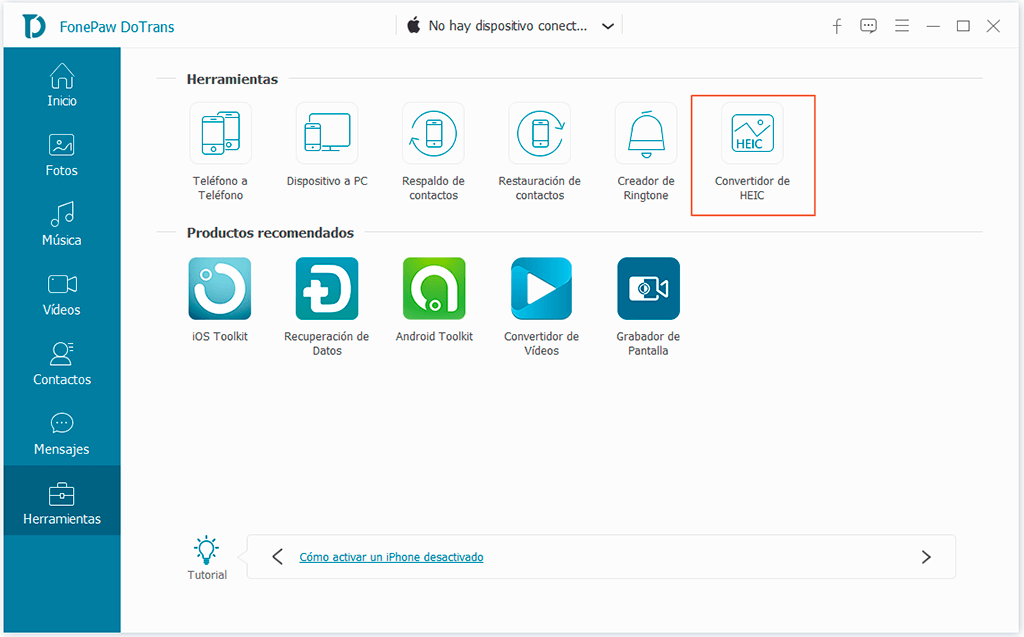Show next tutorial tip
Image resolution: width=1024 pixels, height=637 pixels.
[x=926, y=557]
